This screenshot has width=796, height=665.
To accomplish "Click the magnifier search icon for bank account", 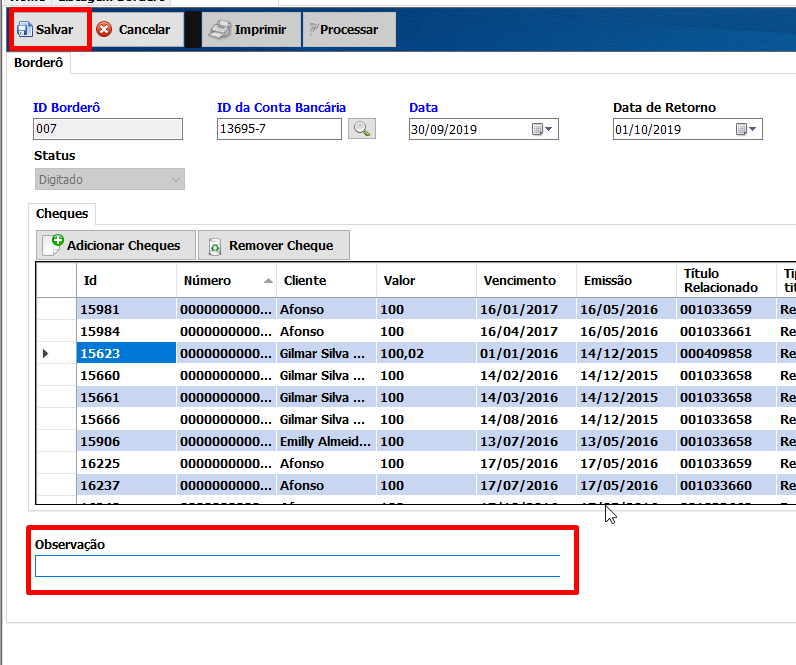I will pos(362,129).
